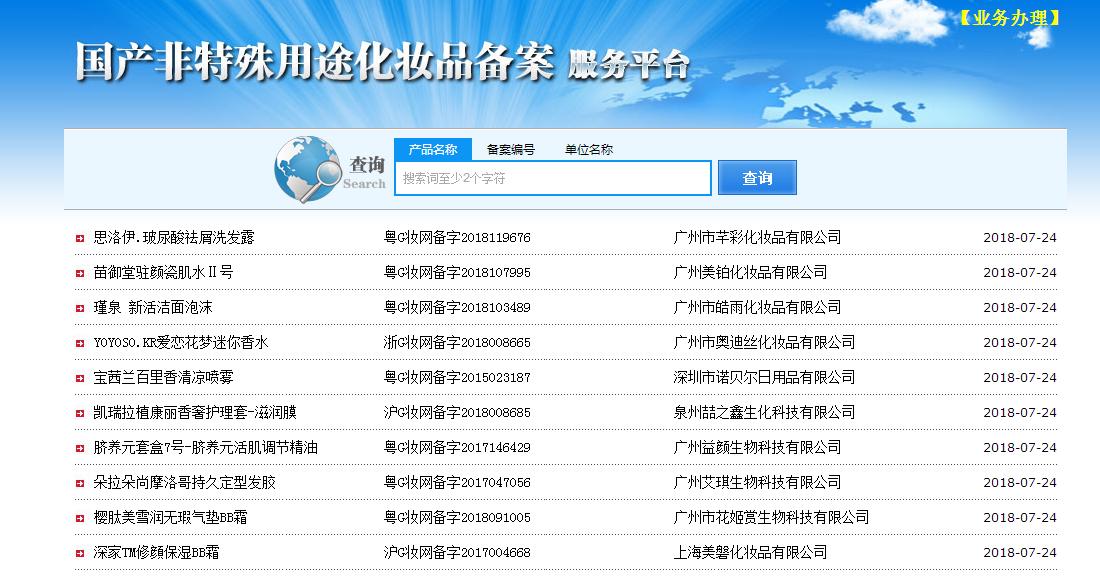Viewport: 1100px width, 576px height.
Task: Open product 深家TM修颜保湿BB霜
Action: coord(156,552)
